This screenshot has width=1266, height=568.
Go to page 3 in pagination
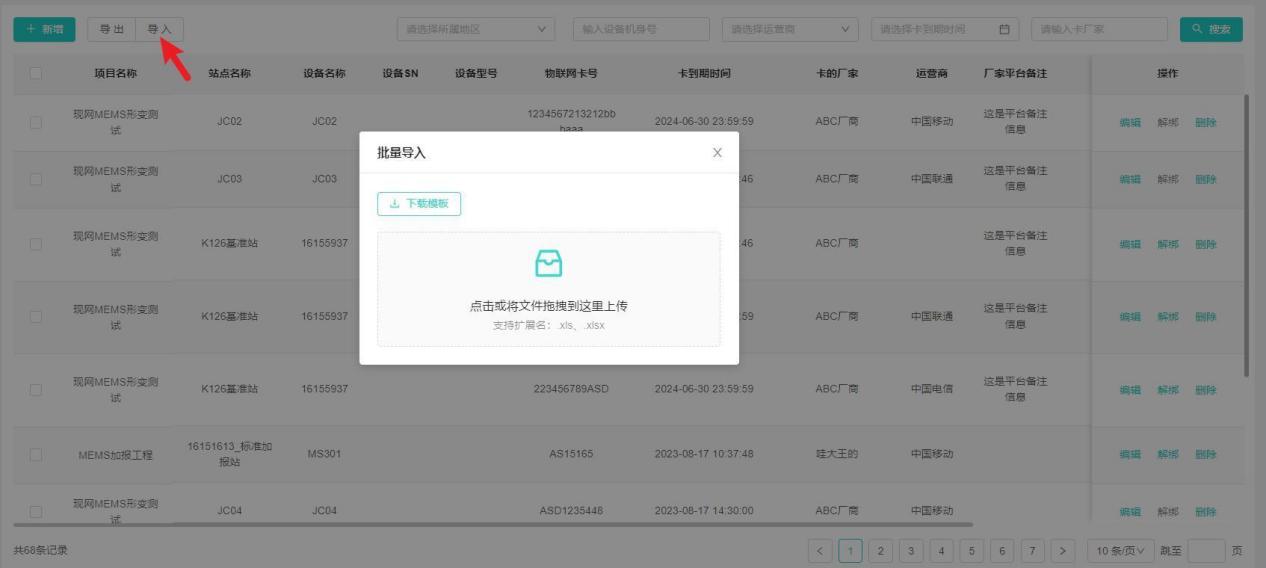911,550
